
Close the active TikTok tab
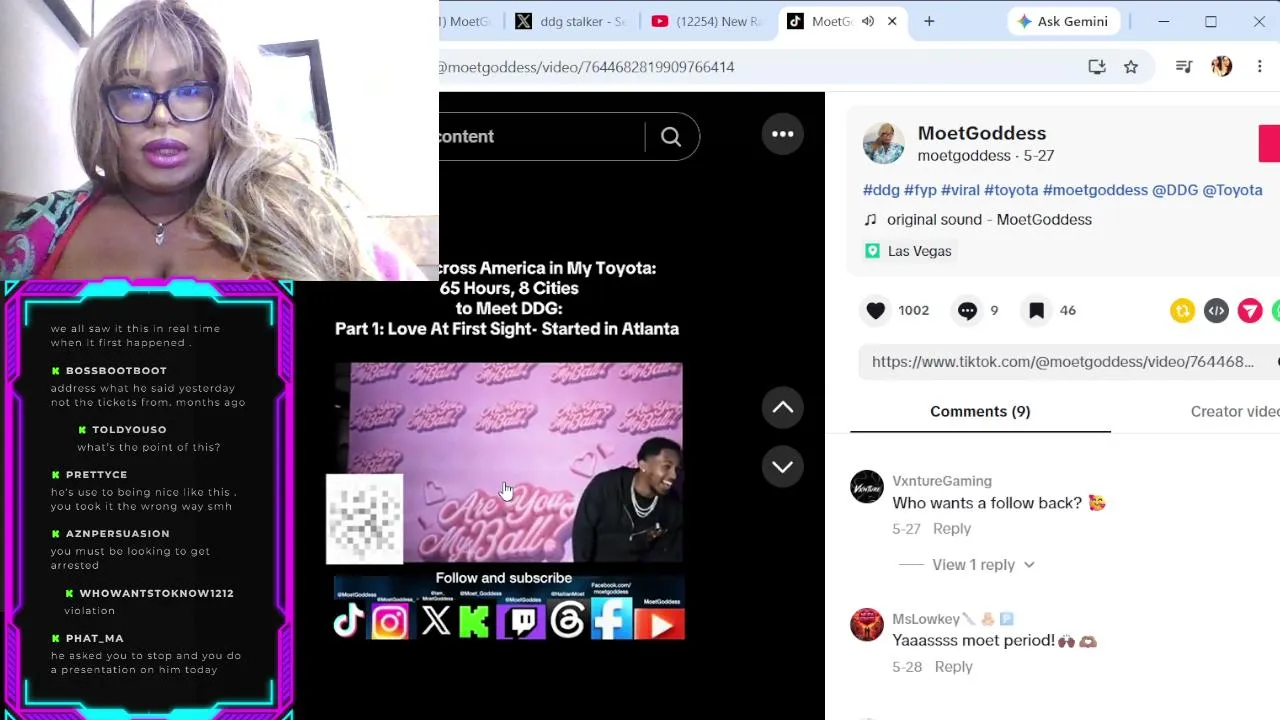(892, 21)
